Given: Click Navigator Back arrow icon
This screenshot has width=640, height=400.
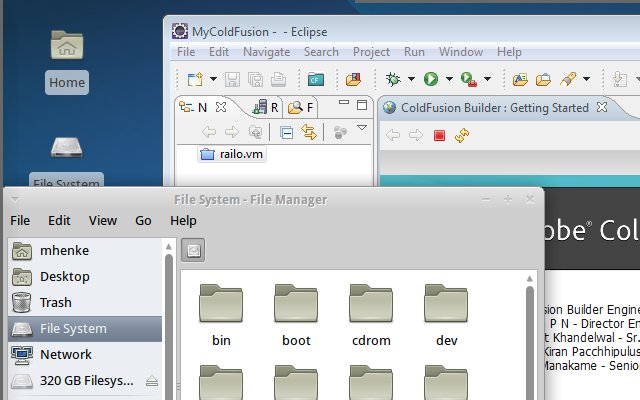Looking at the screenshot, I should pyautogui.click(x=209, y=132).
